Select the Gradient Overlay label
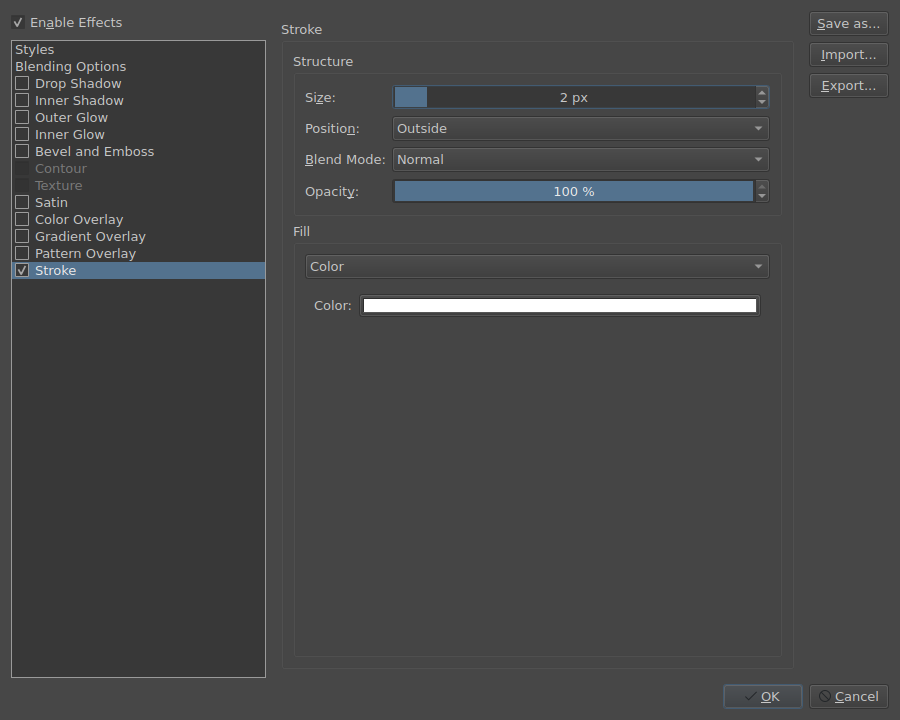900x720 pixels. pos(90,236)
